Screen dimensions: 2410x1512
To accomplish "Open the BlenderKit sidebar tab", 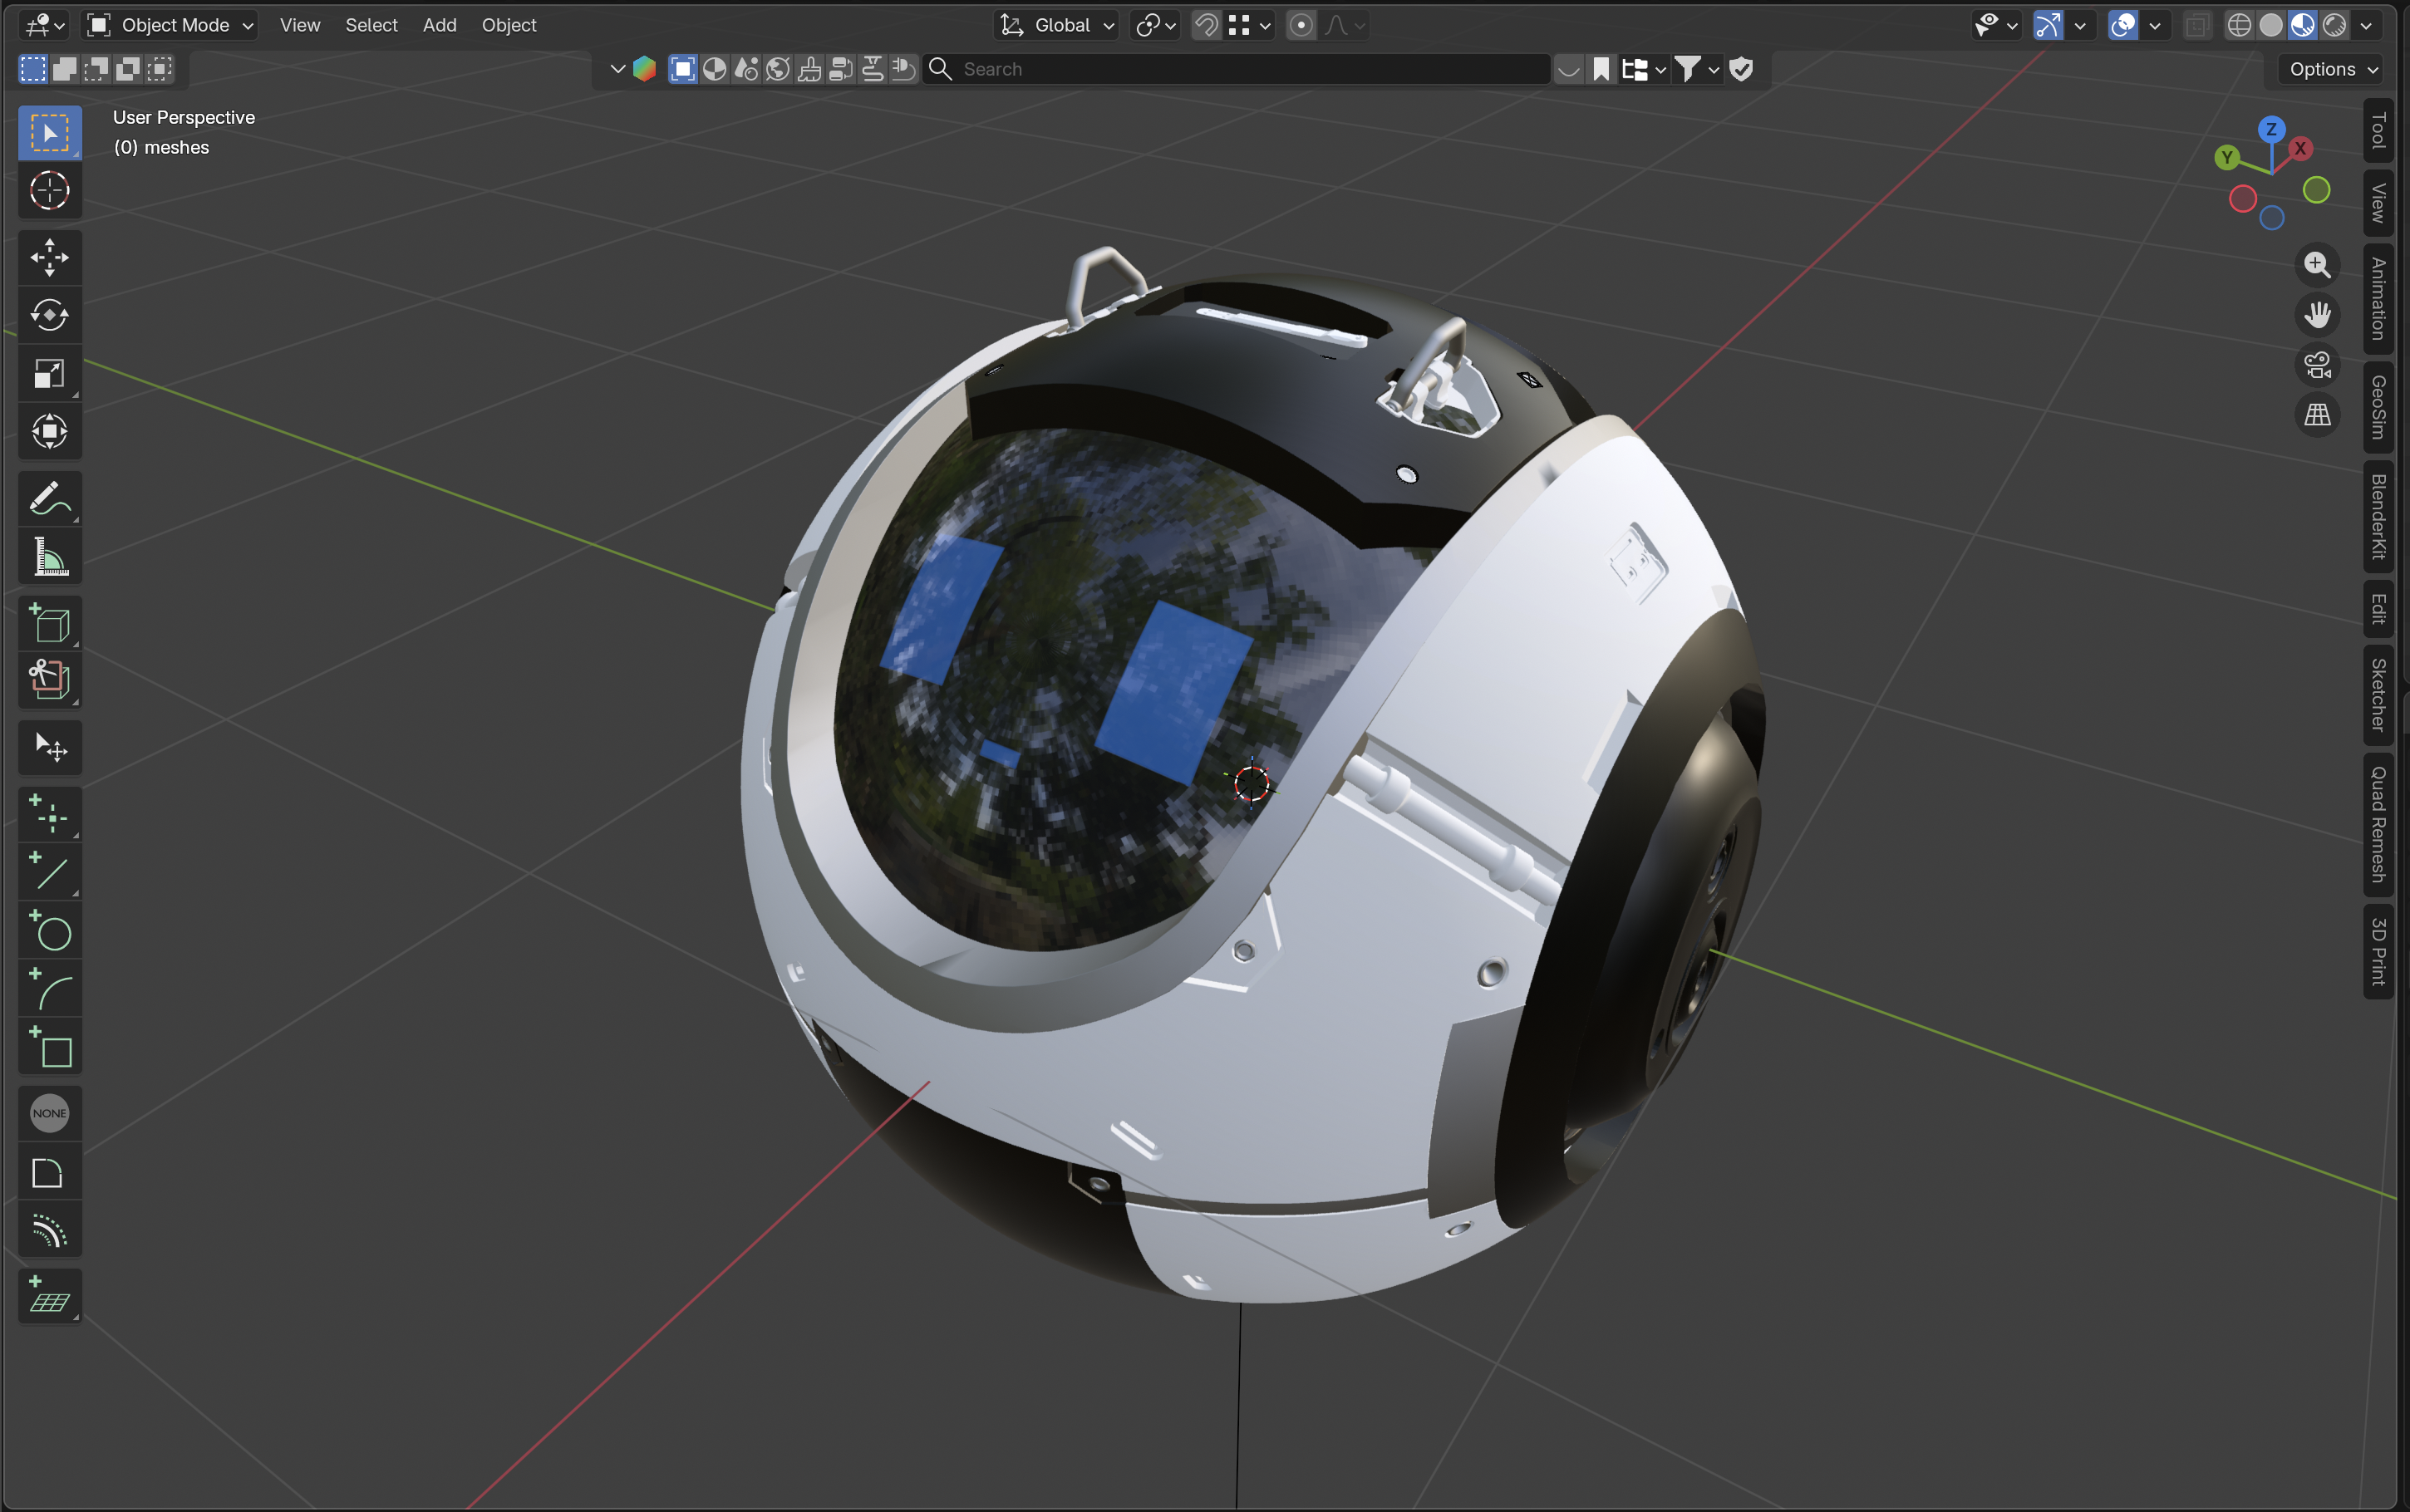I will [2378, 517].
